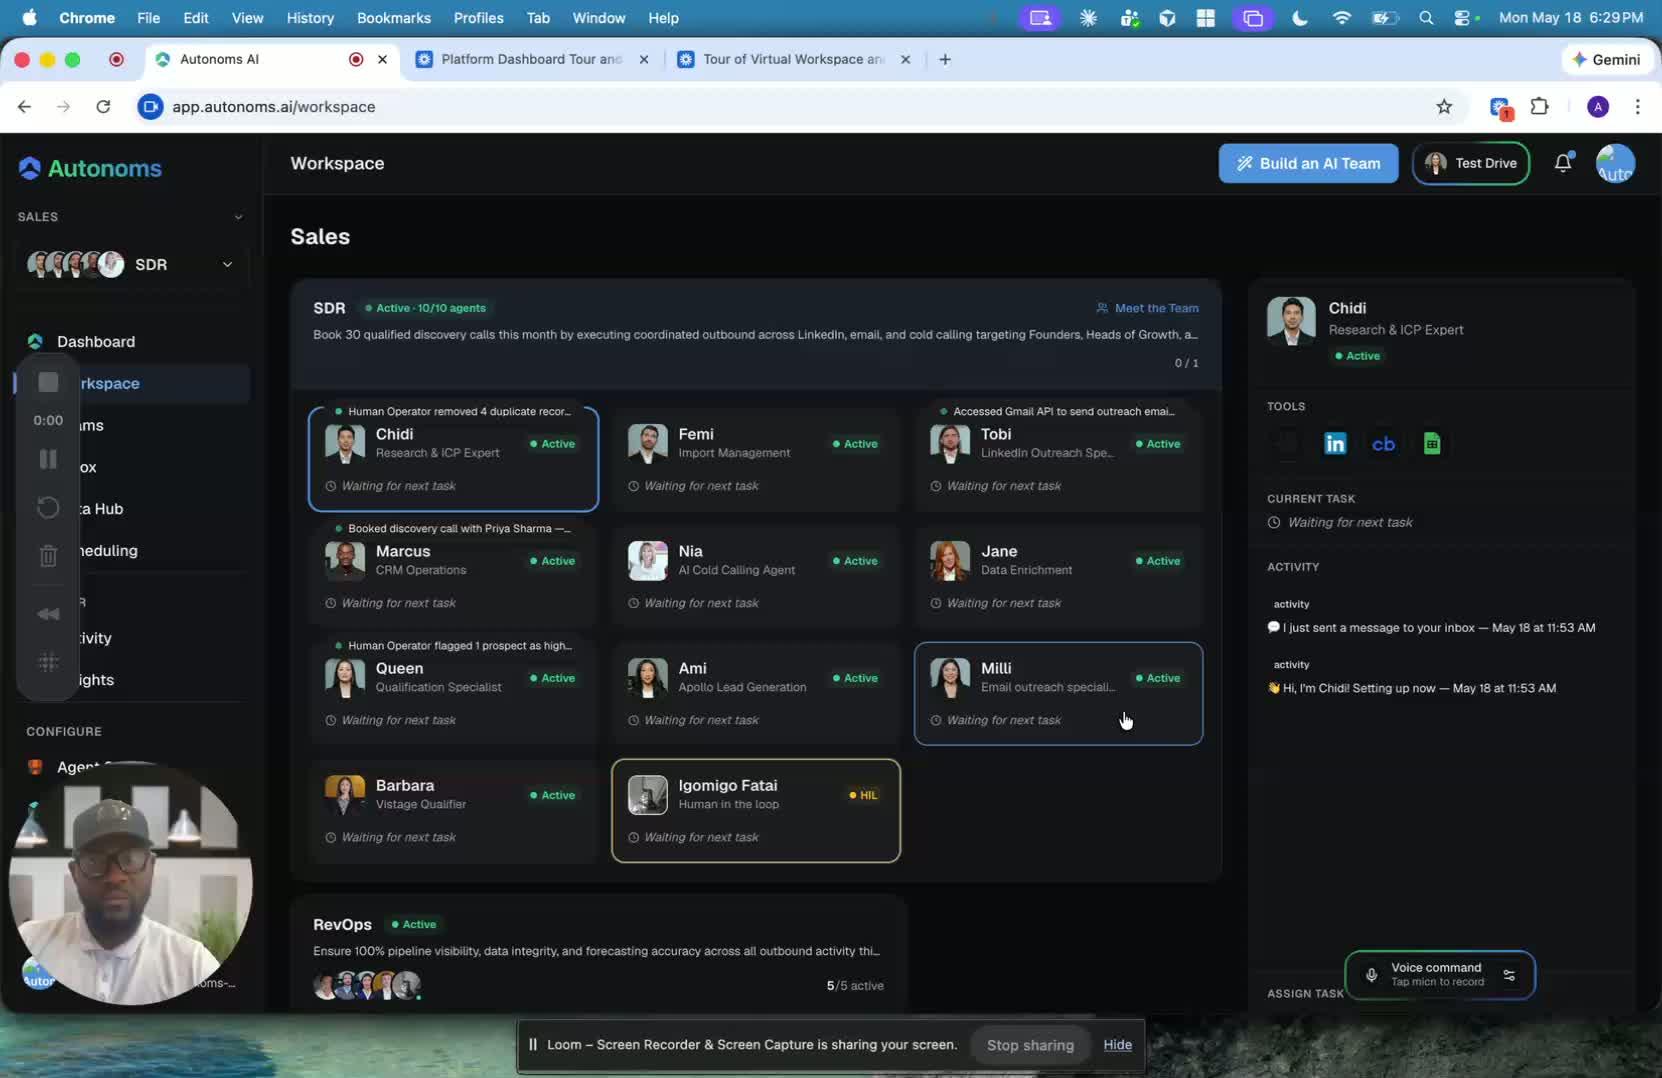Open the Profiles menu
Screen dimensions: 1662x1078
tap(478, 17)
